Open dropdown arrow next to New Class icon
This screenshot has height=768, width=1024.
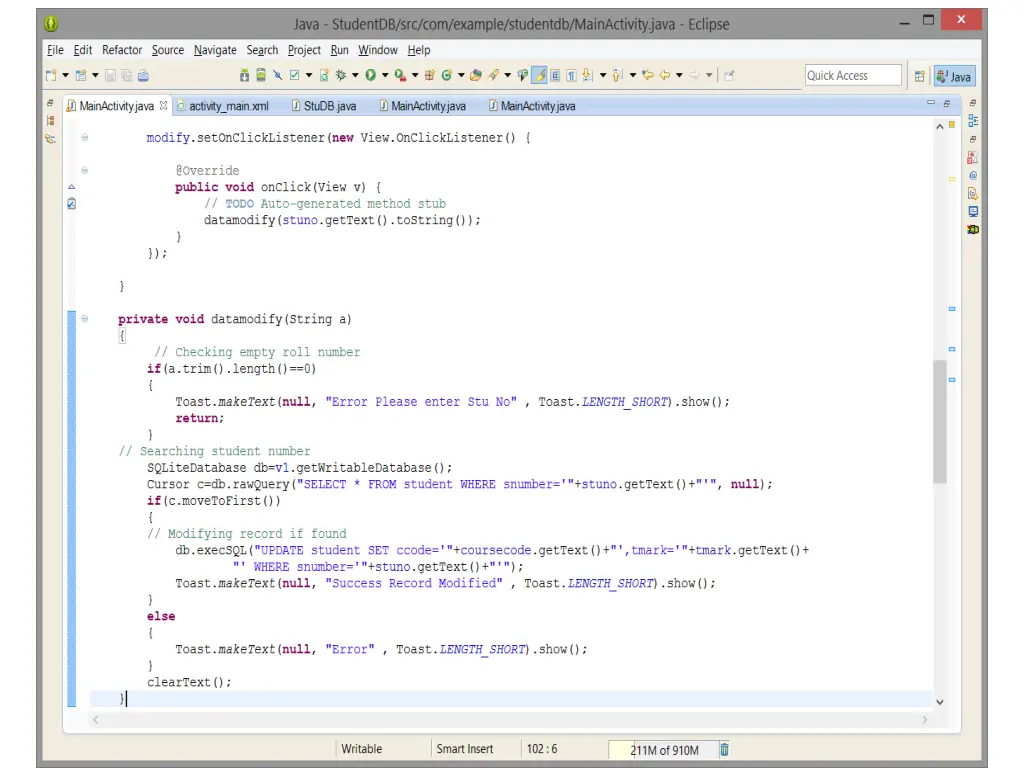pyautogui.click(x=461, y=76)
